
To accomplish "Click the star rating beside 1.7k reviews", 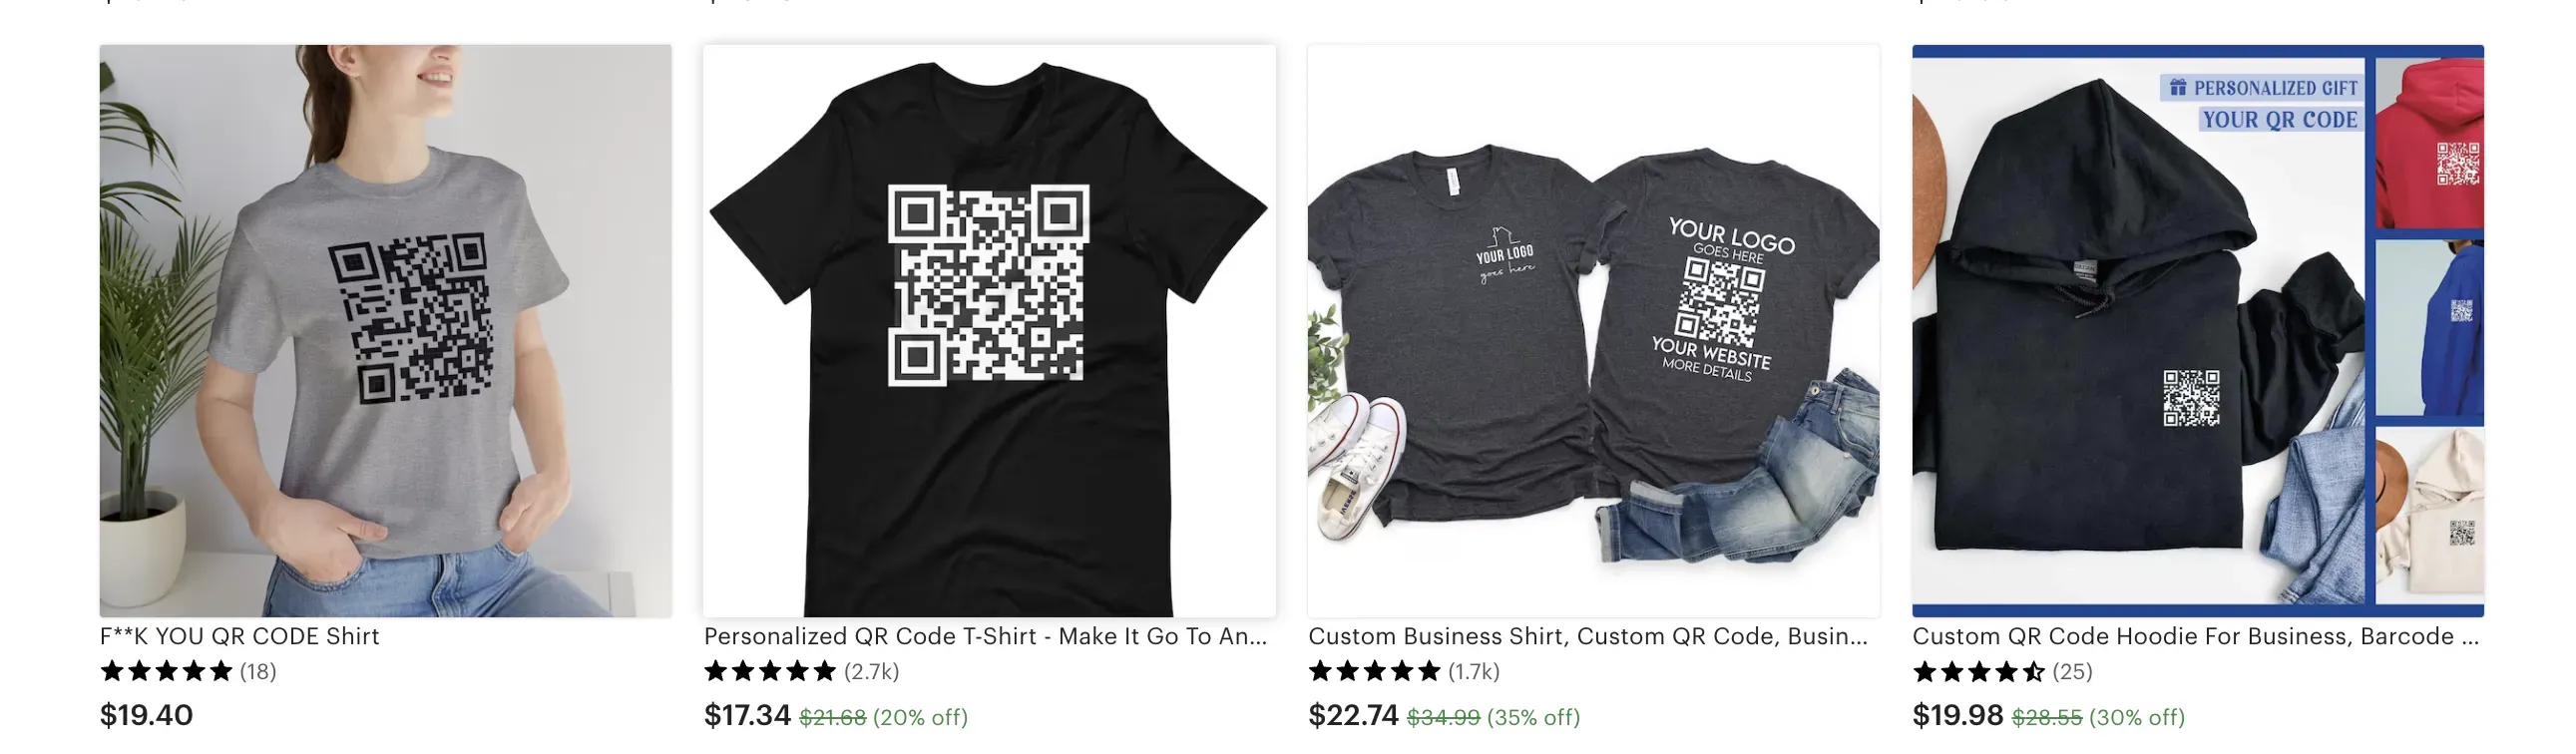I will (x=1374, y=671).
